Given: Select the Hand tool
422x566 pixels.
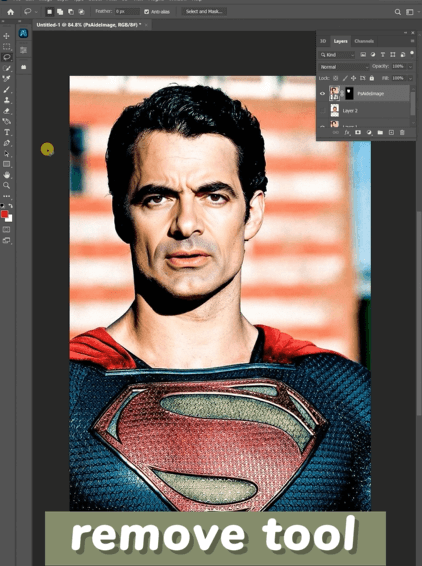Looking at the screenshot, I should click(x=6, y=175).
